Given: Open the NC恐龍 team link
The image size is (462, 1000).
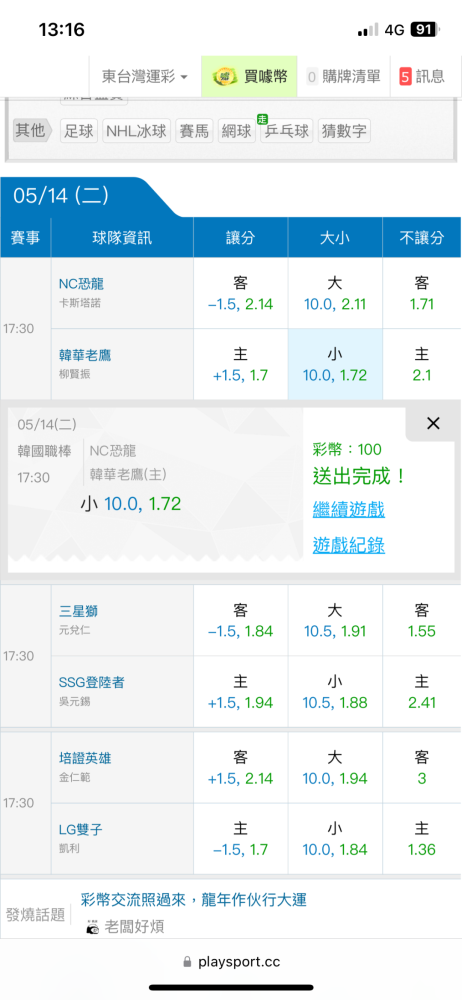Looking at the screenshot, I should (x=79, y=284).
